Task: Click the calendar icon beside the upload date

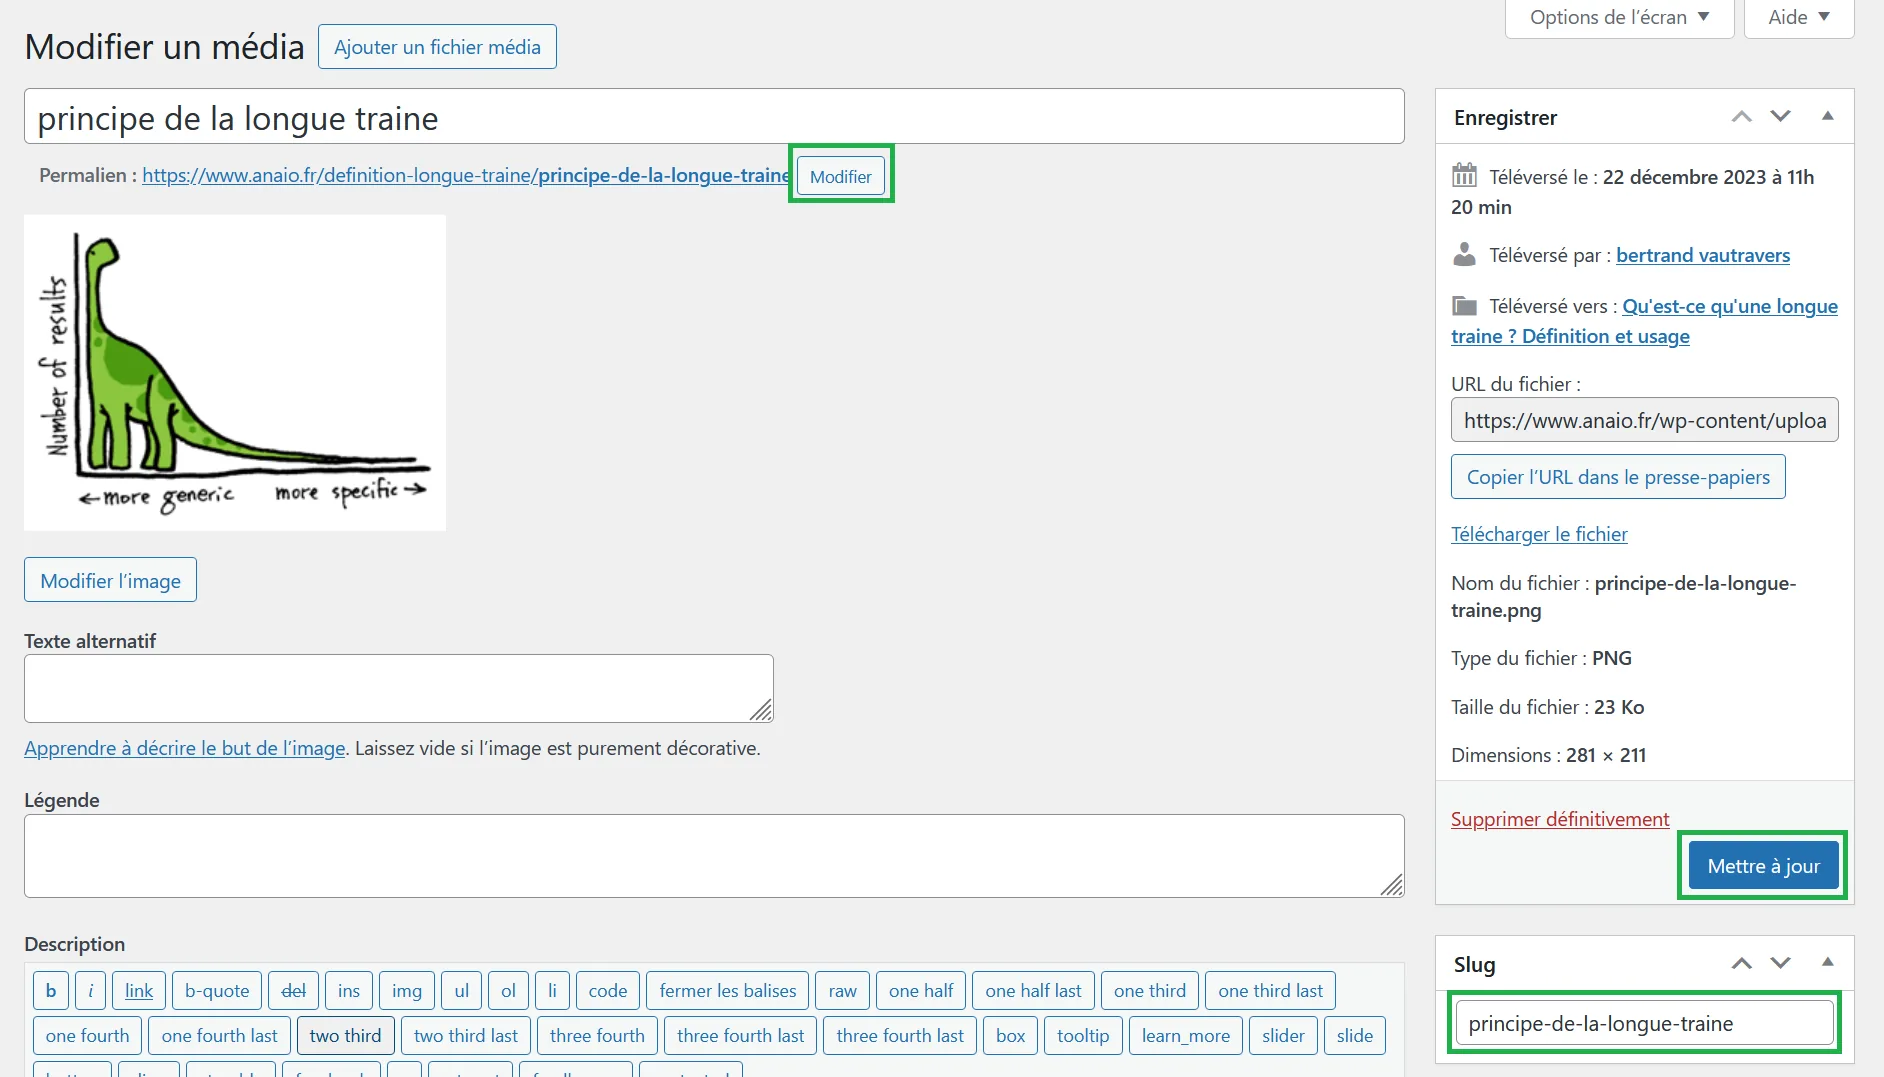Action: (x=1464, y=176)
